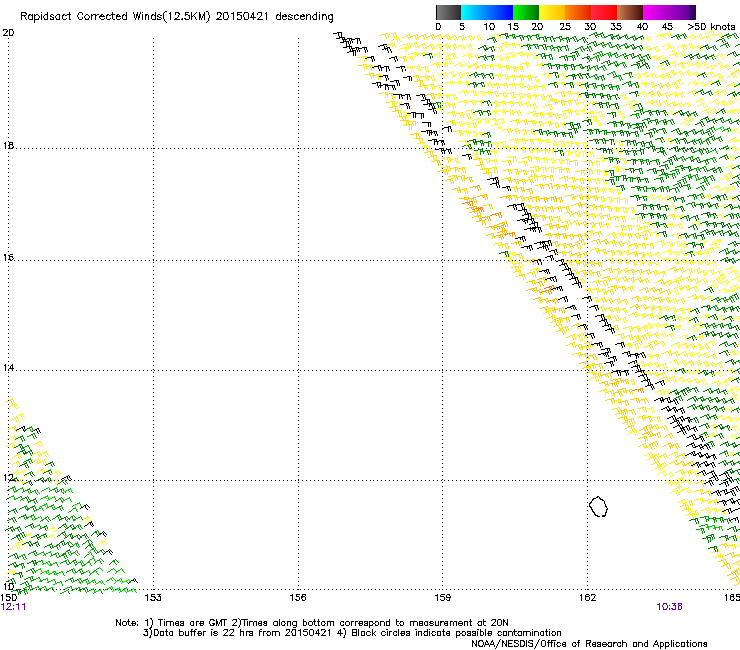Click the longitude label '159'
The image size is (740, 650).
point(442,598)
